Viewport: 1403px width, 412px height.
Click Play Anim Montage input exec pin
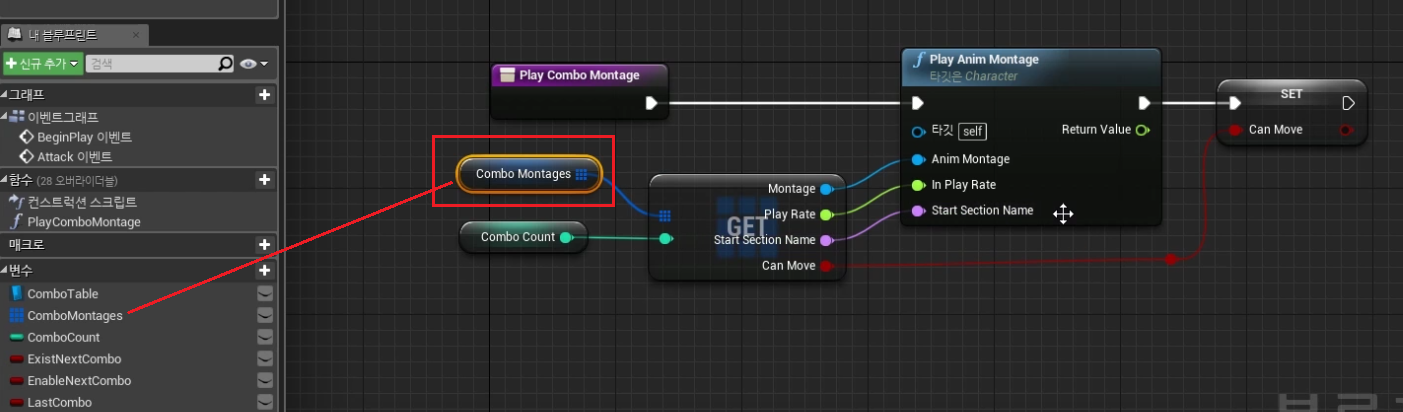coord(918,102)
